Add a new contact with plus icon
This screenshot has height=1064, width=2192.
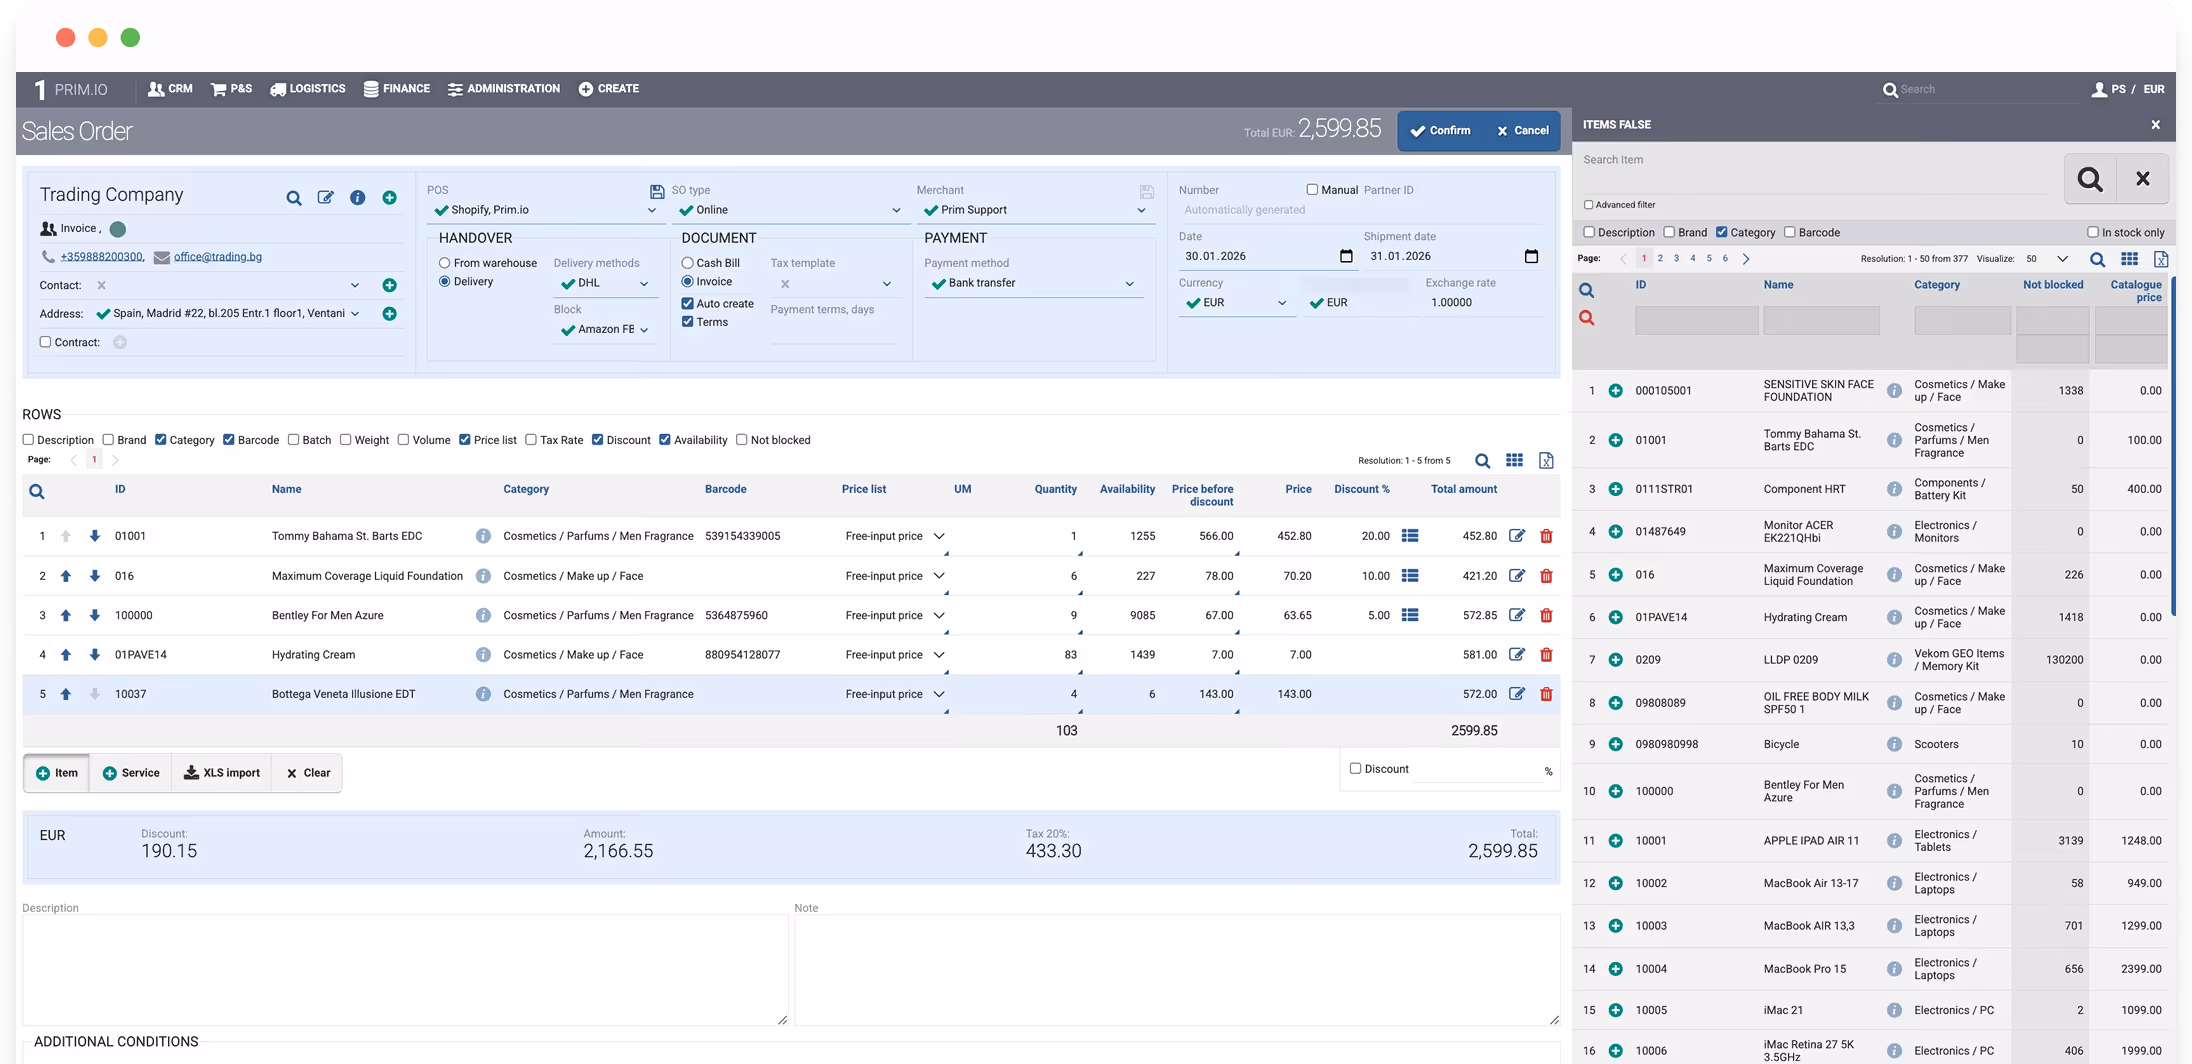(390, 285)
